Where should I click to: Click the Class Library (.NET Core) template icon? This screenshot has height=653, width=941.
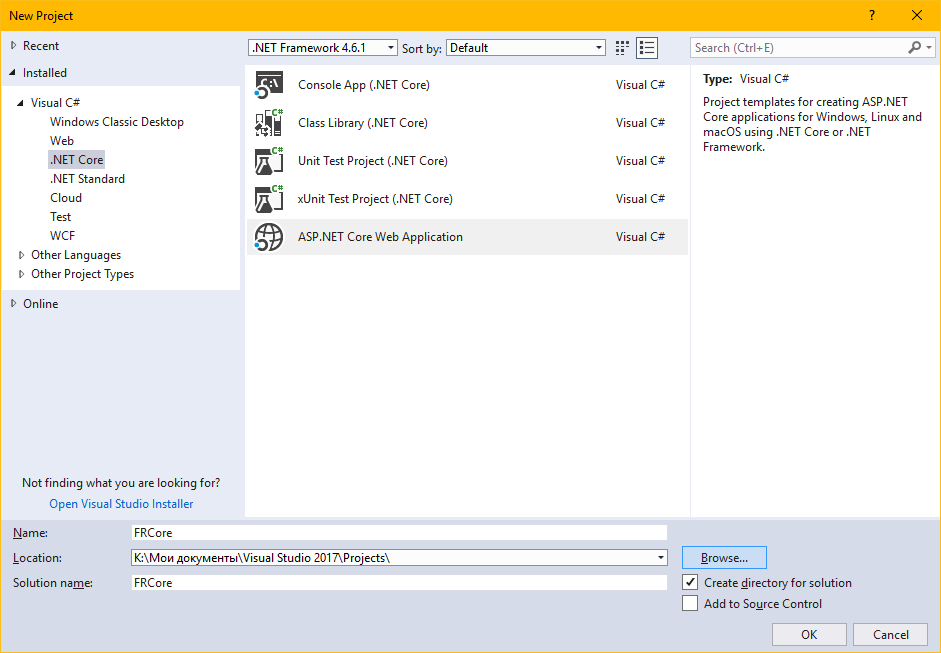pyautogui.click(x=268, y=122)
